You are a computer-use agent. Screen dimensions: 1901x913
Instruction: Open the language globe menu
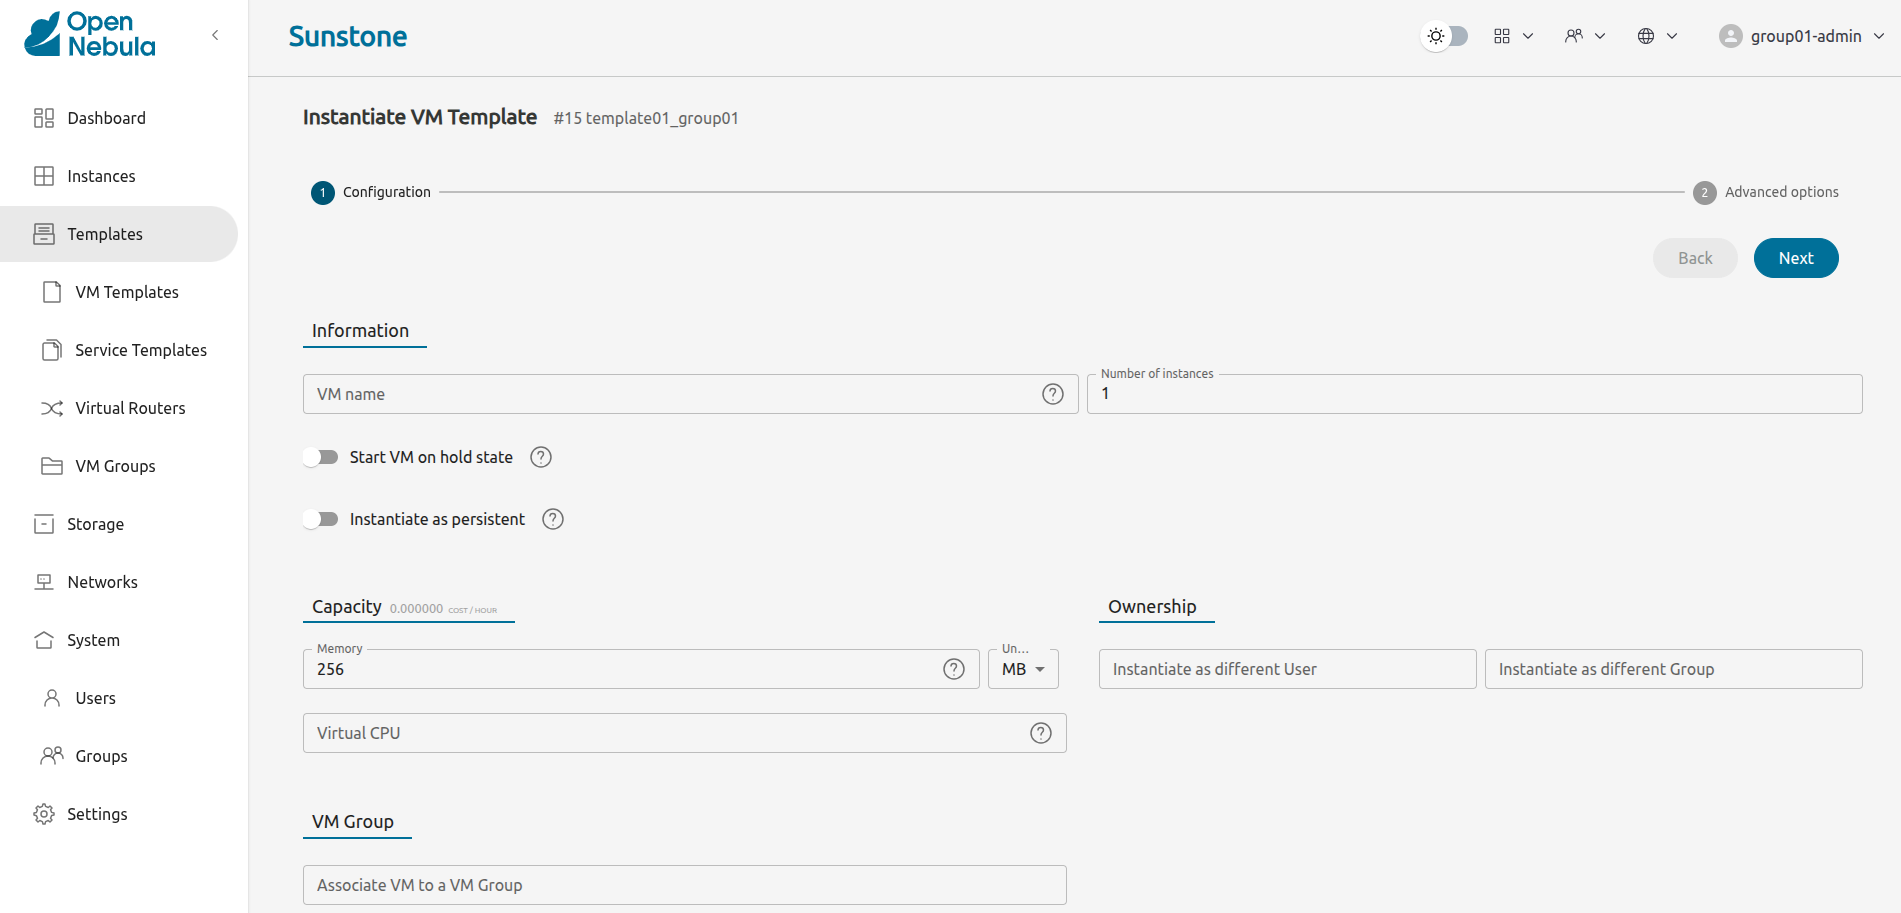[x=1656, y=36]
